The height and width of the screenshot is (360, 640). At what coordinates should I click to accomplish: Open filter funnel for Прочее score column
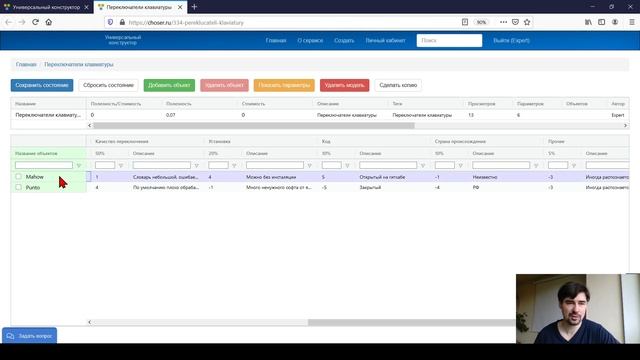(x=574, y=166)
